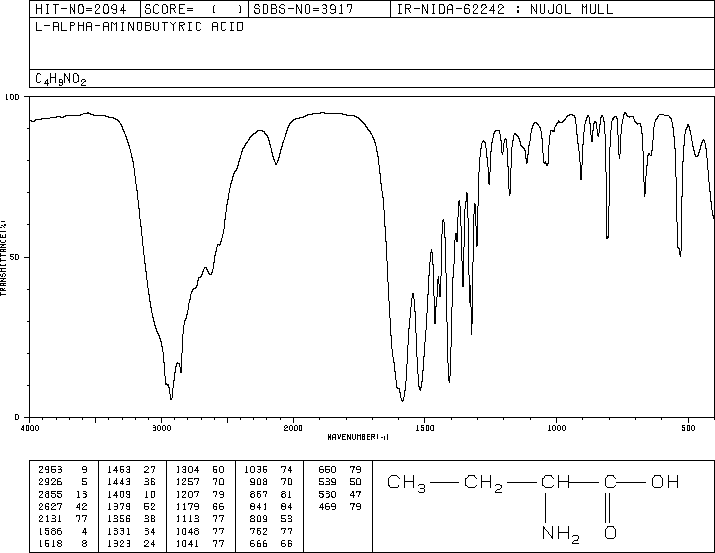Select peak table entry 1331

click(x=119, y=531)
